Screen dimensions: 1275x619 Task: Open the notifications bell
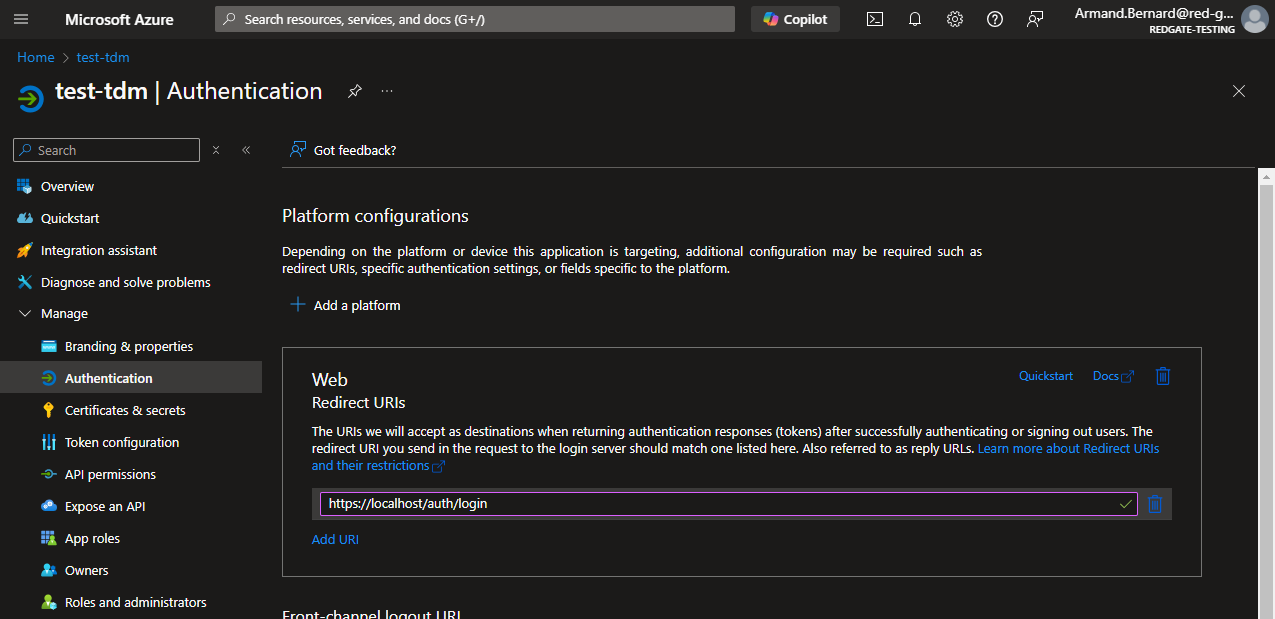tap(915, 19)
